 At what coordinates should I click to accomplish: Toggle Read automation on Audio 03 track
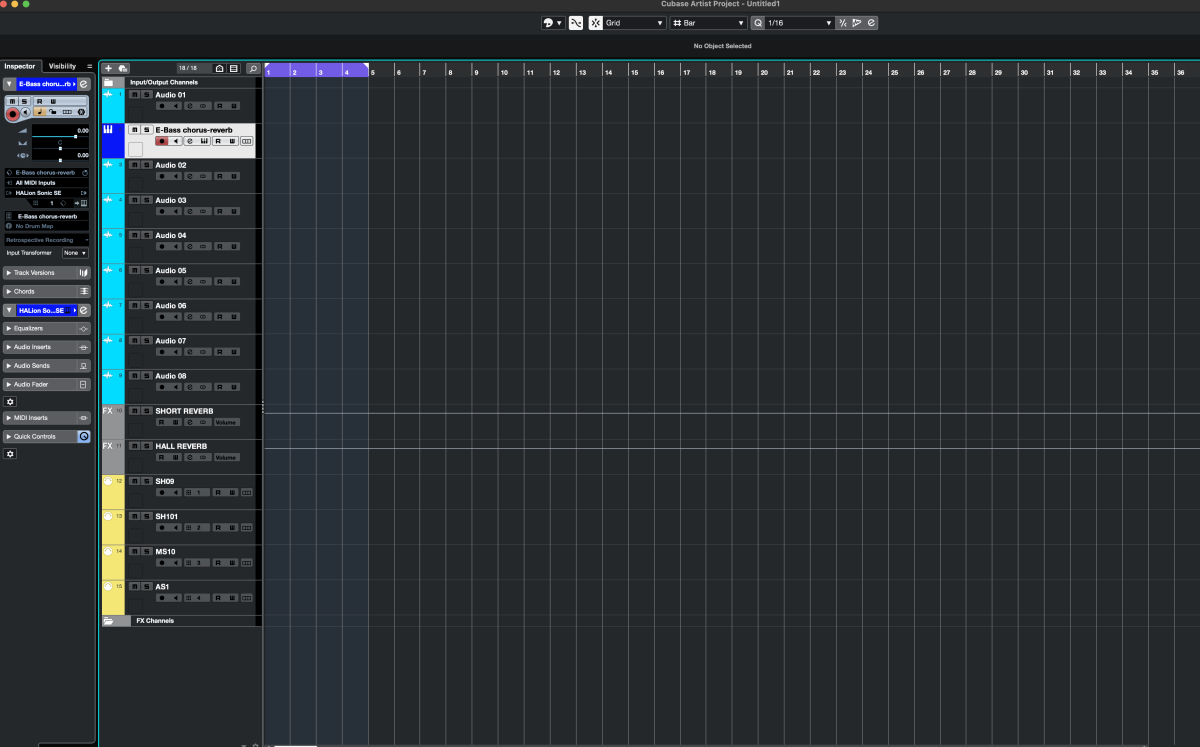[218, 211]
